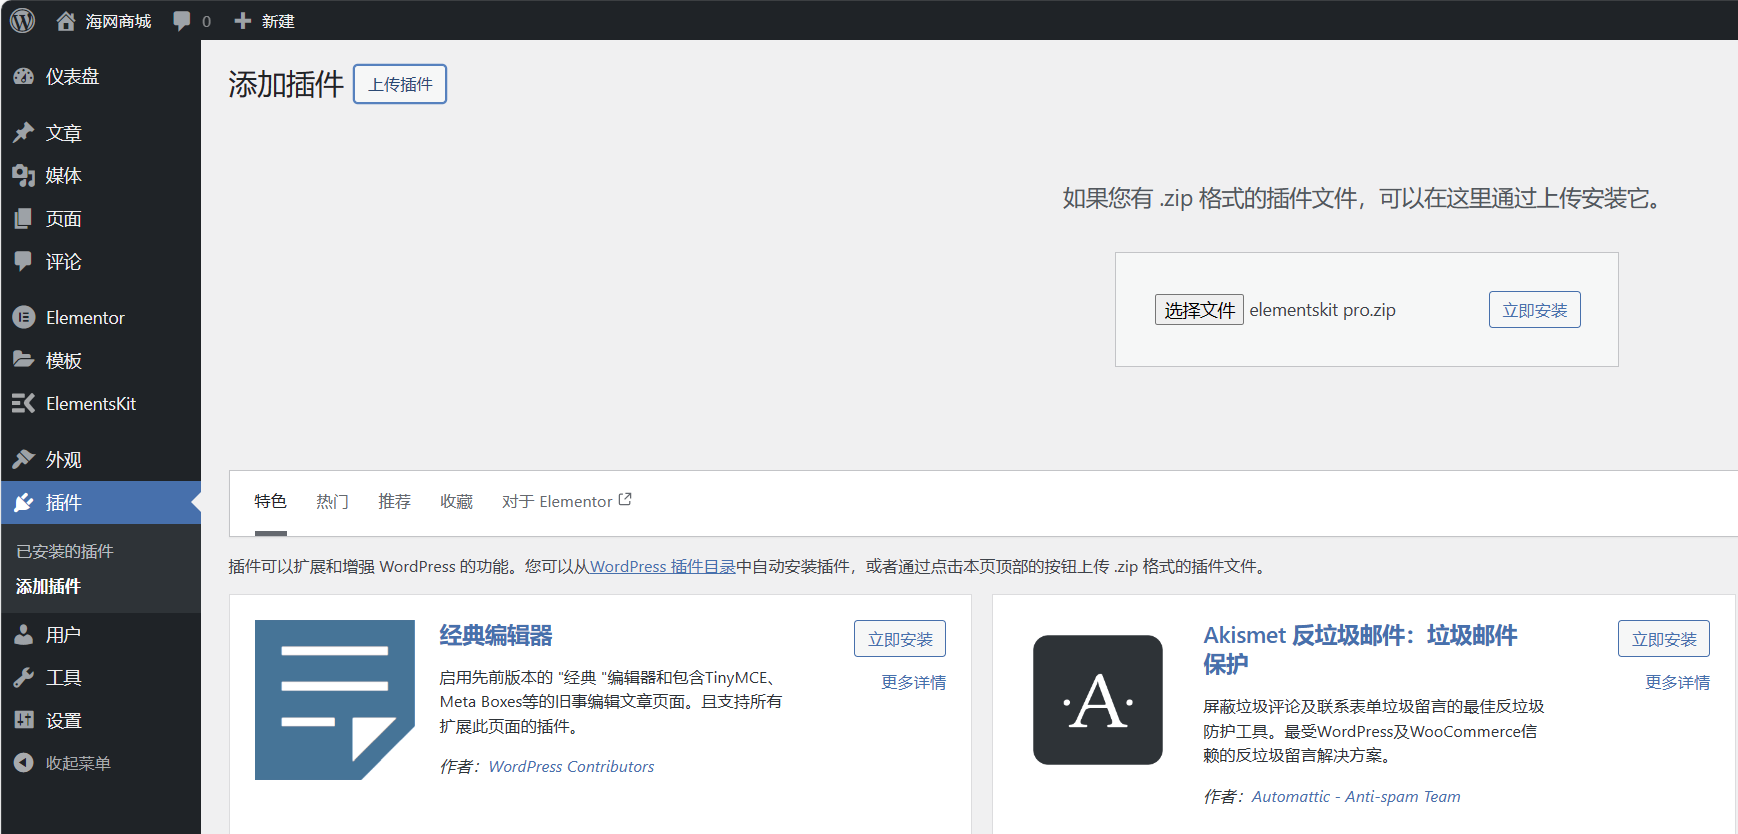Open WordPress Contributors author link
The height and width of the screenshot is (834, 1738).
(x=571, y=766)
